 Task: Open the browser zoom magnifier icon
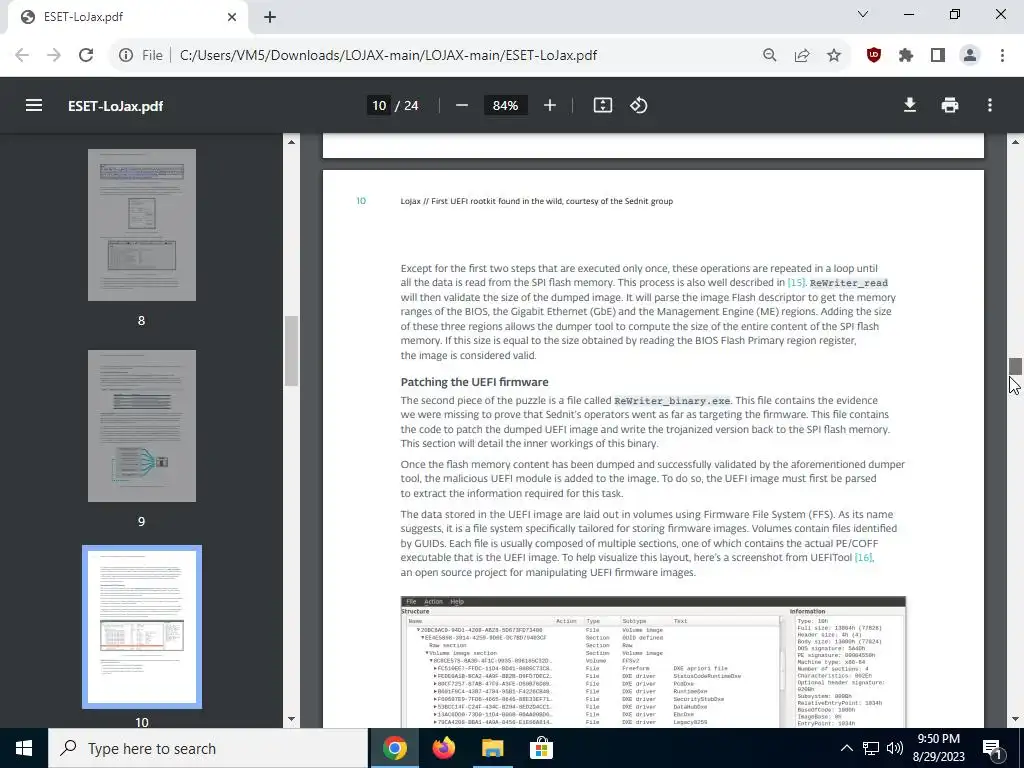[770, 55]
